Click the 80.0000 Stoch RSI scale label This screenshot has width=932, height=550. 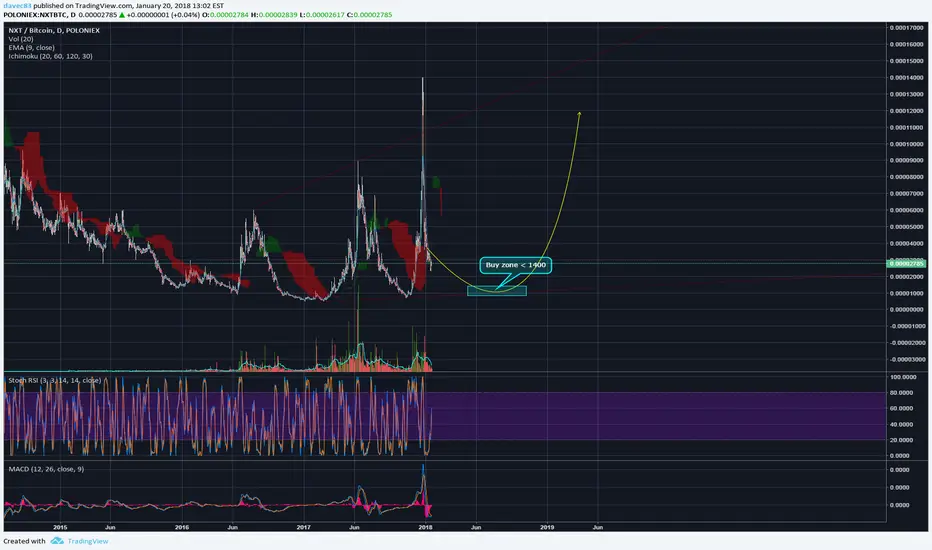tap(903, 392)
